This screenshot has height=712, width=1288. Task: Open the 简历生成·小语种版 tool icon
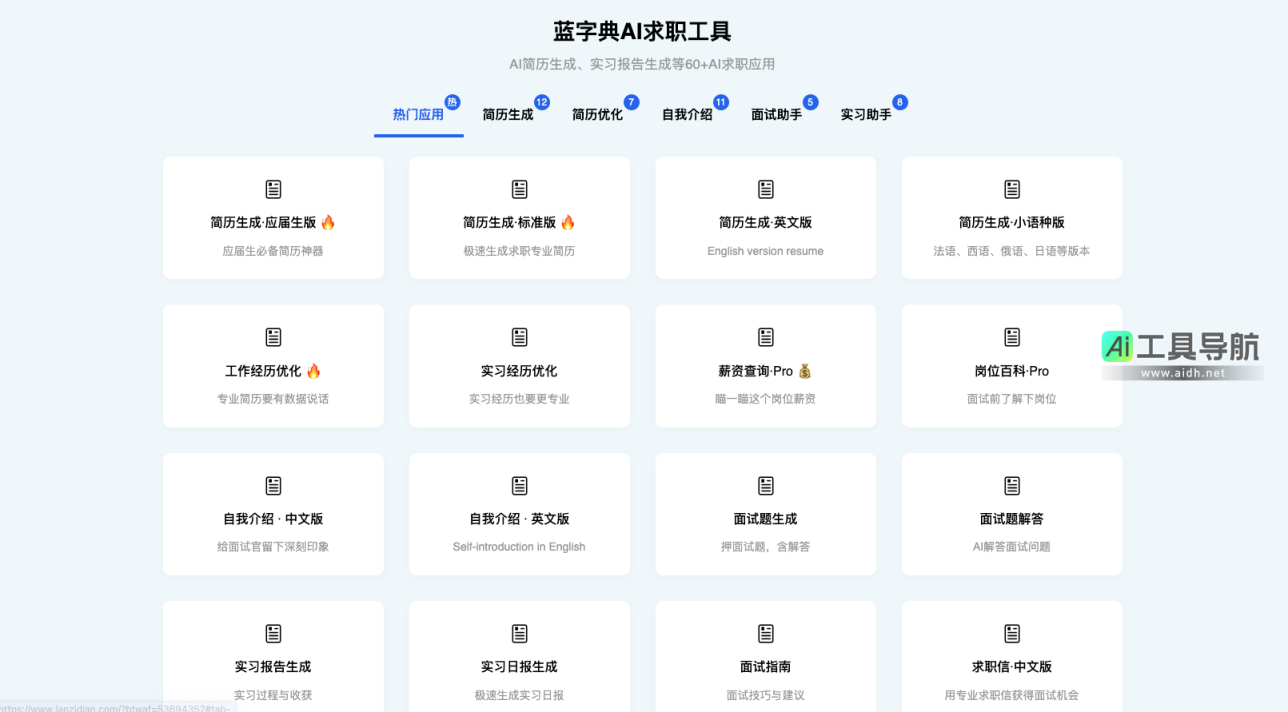click(x=1011, y=188)
